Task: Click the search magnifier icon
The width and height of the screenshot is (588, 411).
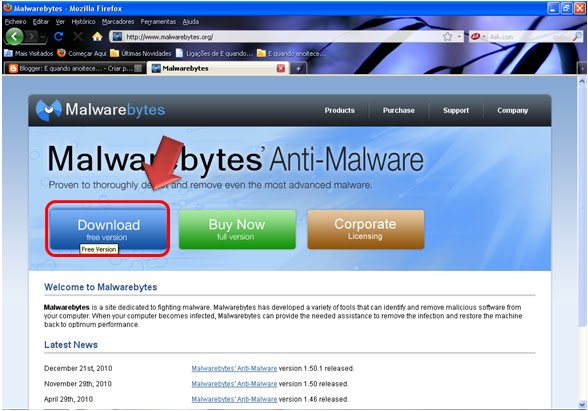Action: (577, 36)
